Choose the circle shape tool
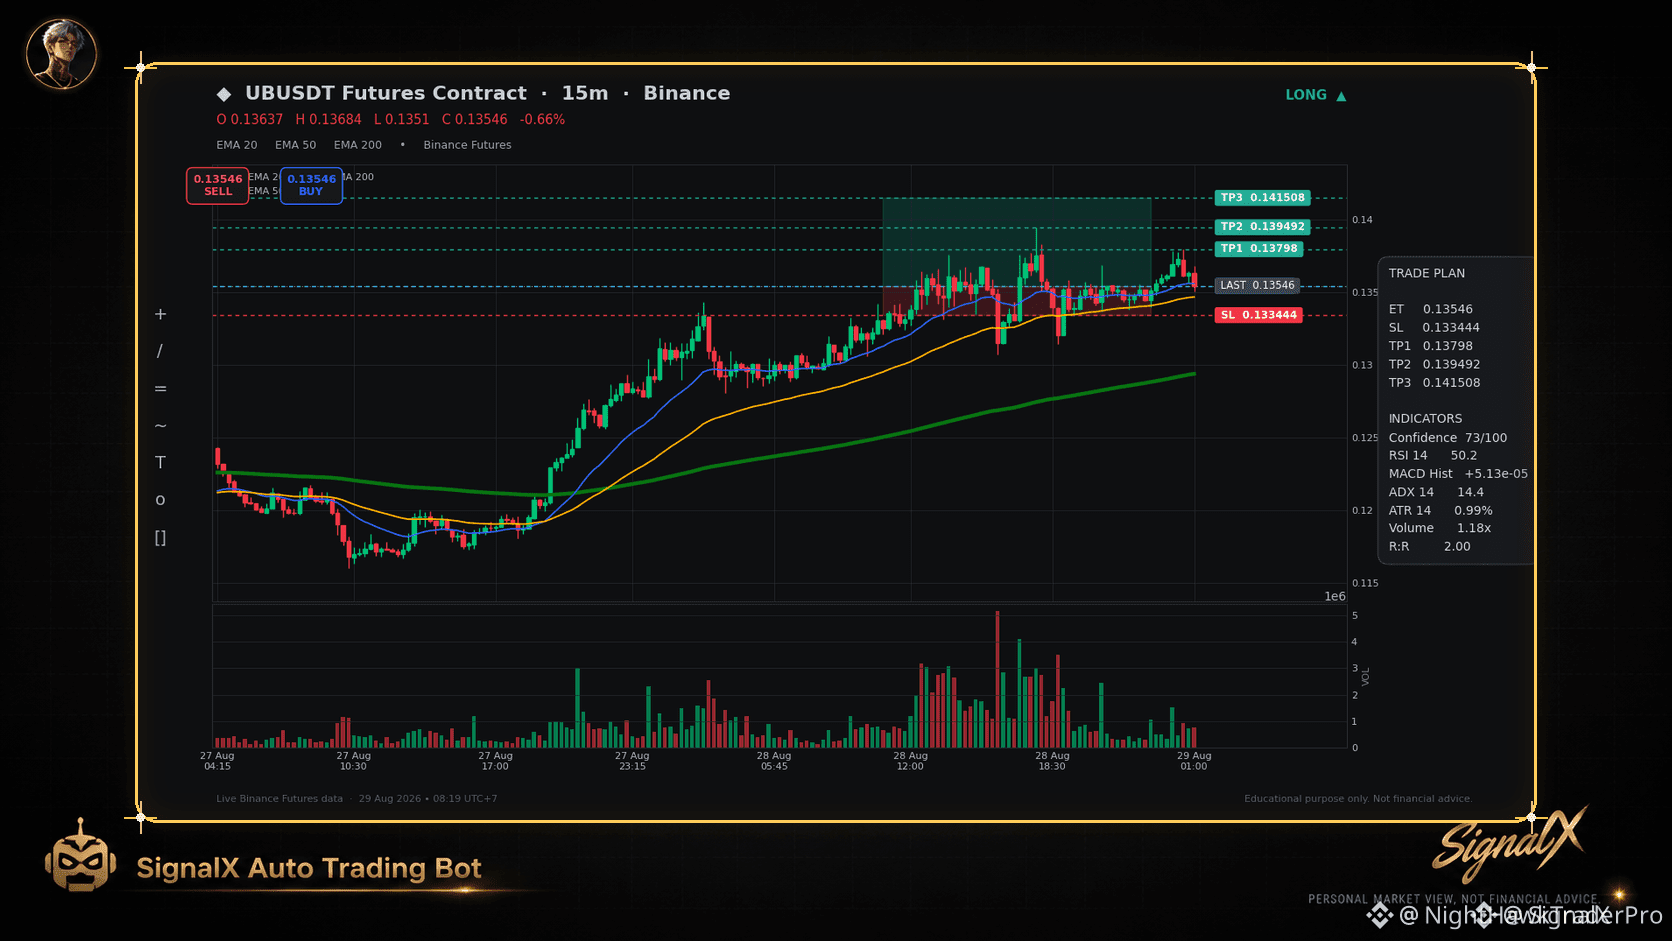 coord(160,500)
